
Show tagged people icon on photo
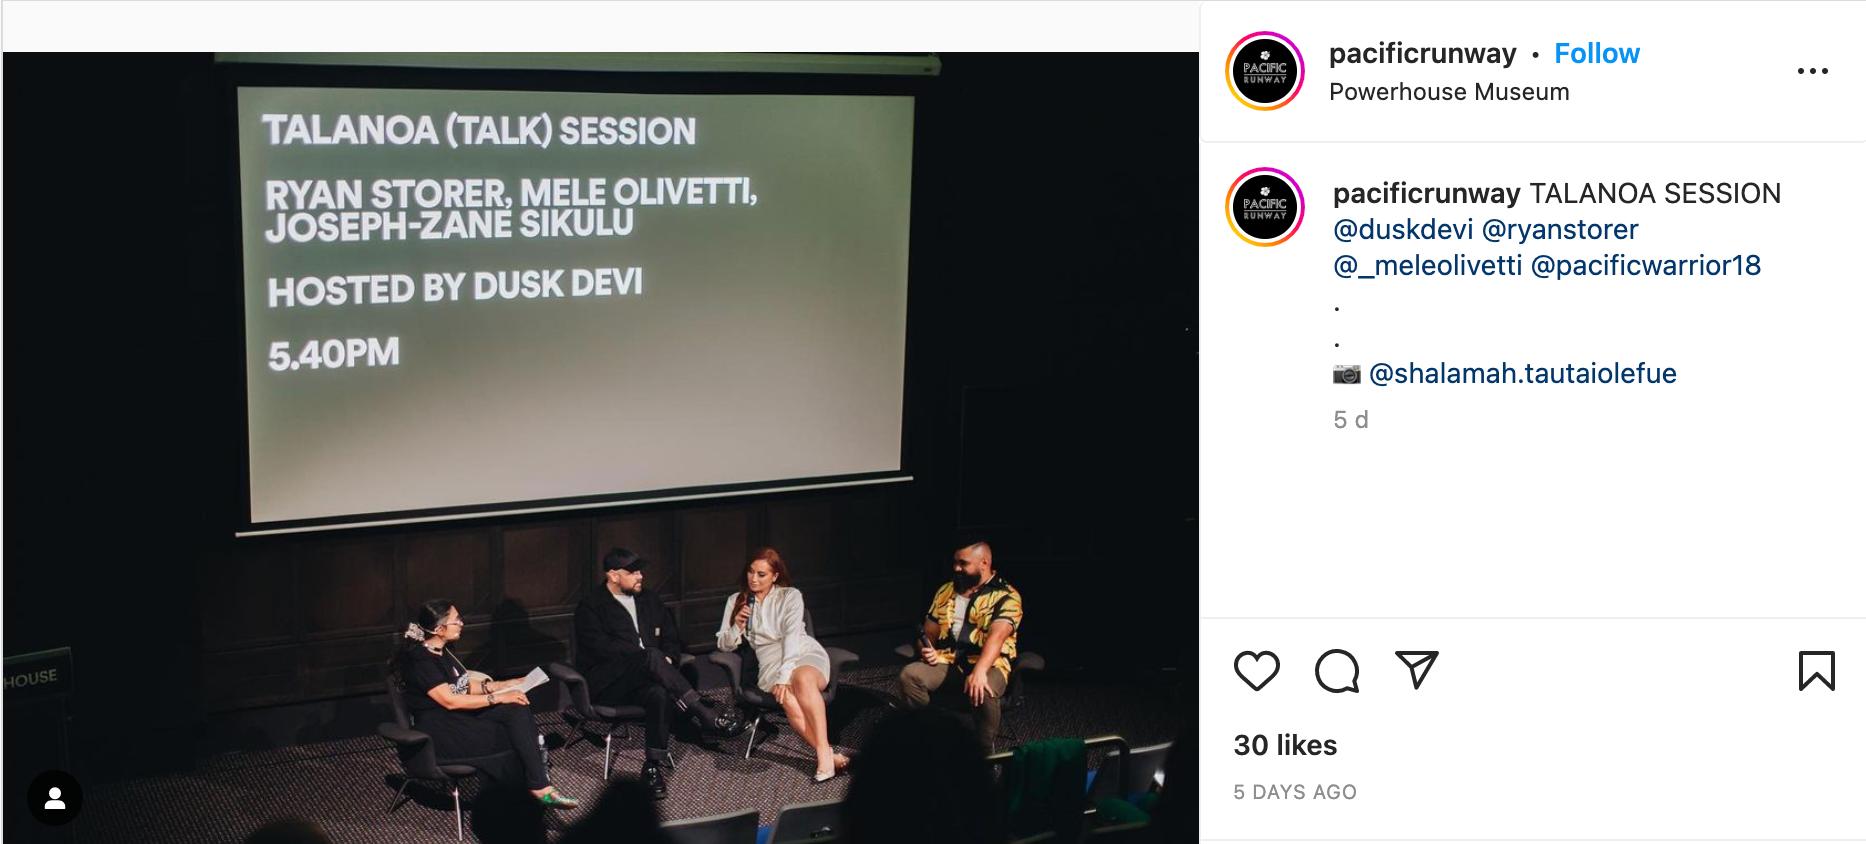(x=55, y=798)
